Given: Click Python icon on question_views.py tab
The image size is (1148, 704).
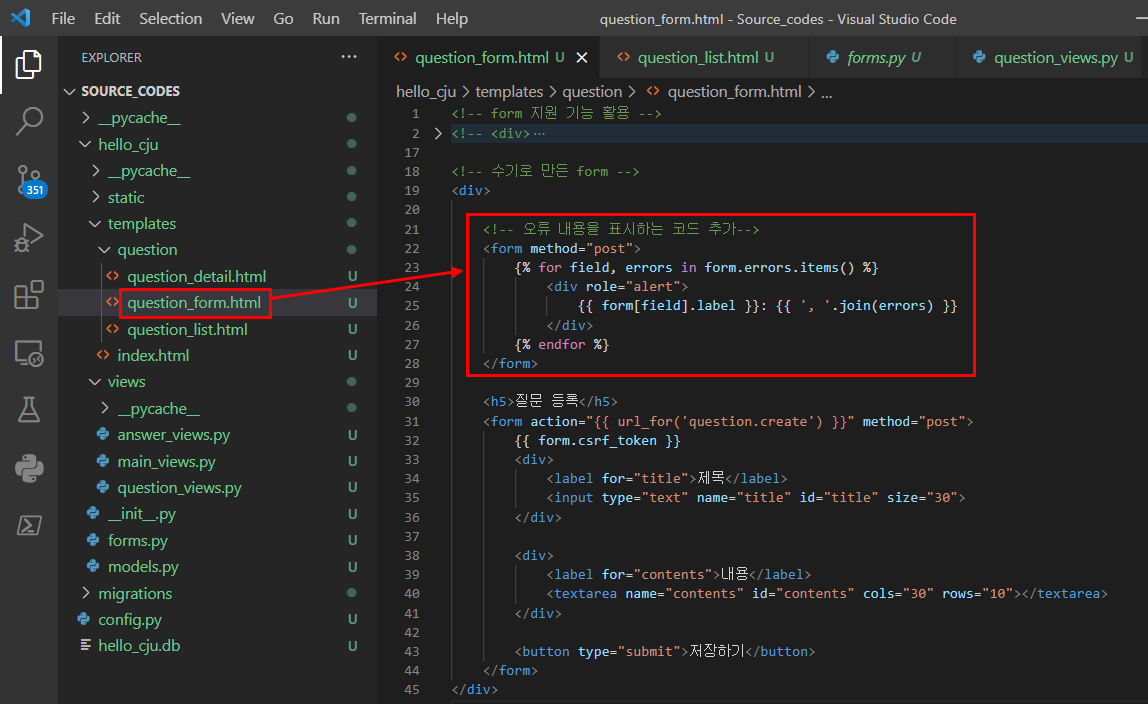Looking at the screenshot, I should click(979, 57).
